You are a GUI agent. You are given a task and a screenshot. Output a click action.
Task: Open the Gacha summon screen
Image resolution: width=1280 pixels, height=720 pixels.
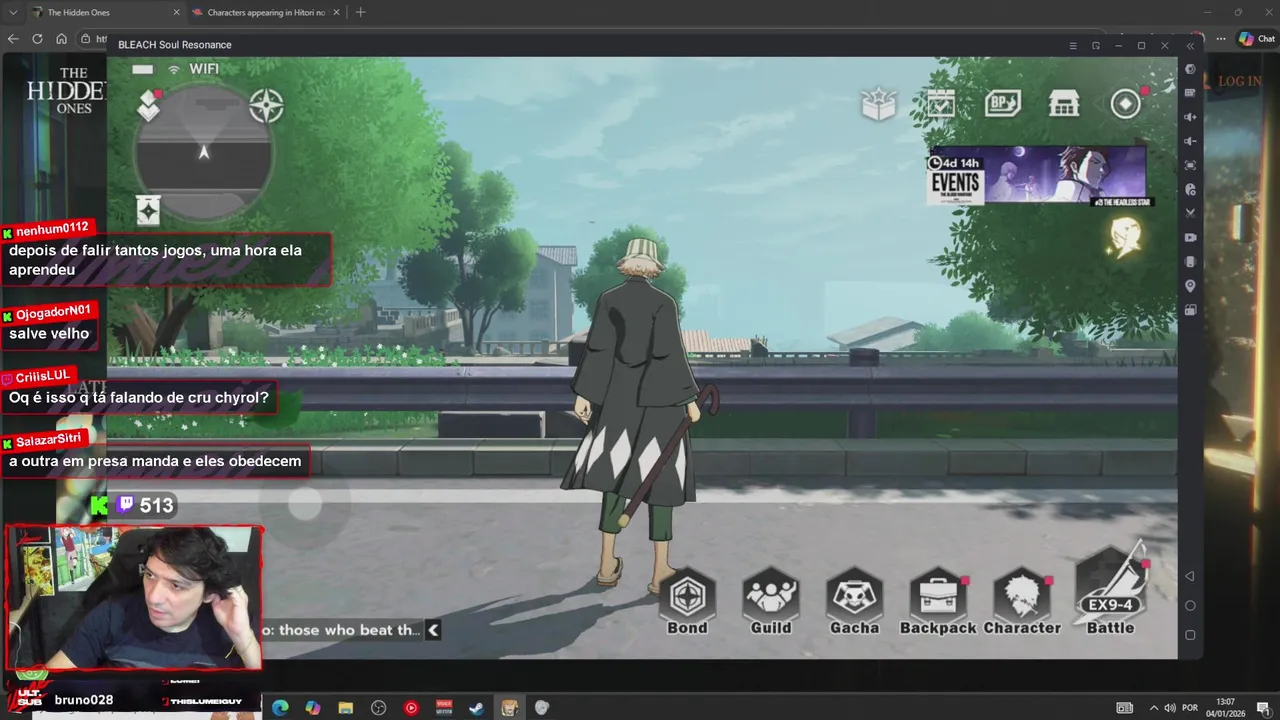pos(854,602)
